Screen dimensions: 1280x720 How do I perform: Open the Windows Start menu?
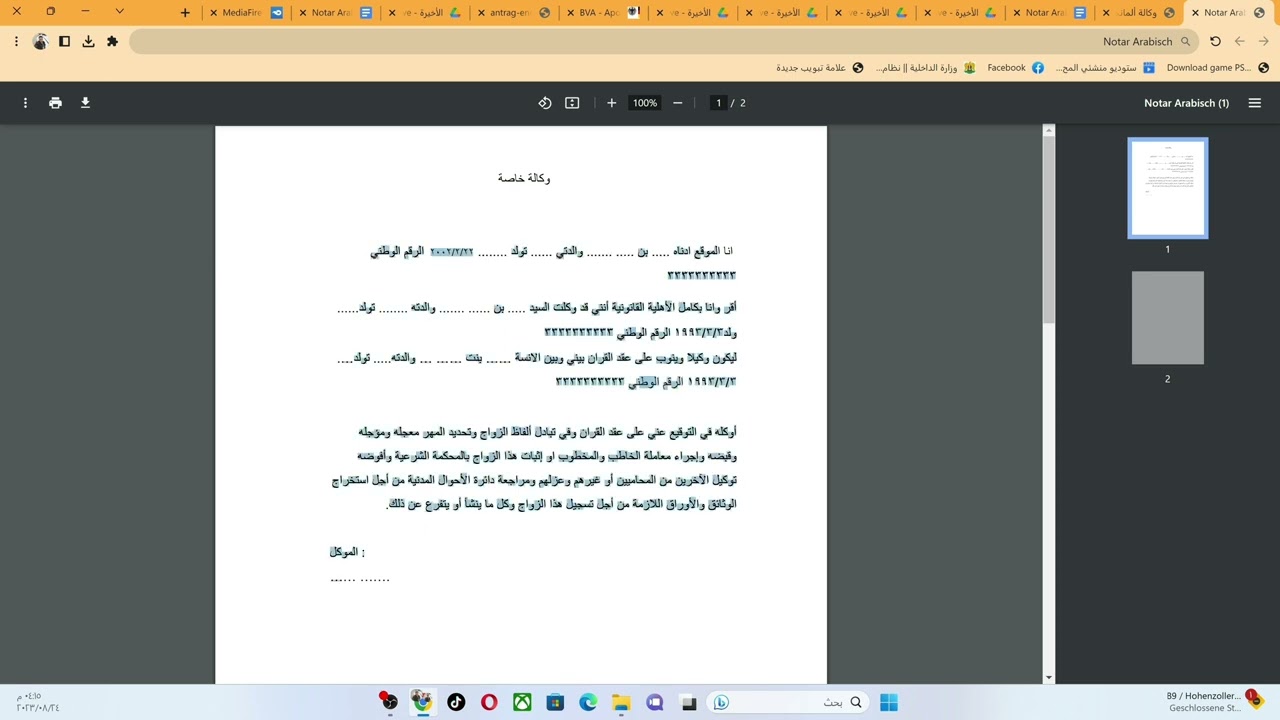[888, 702]
